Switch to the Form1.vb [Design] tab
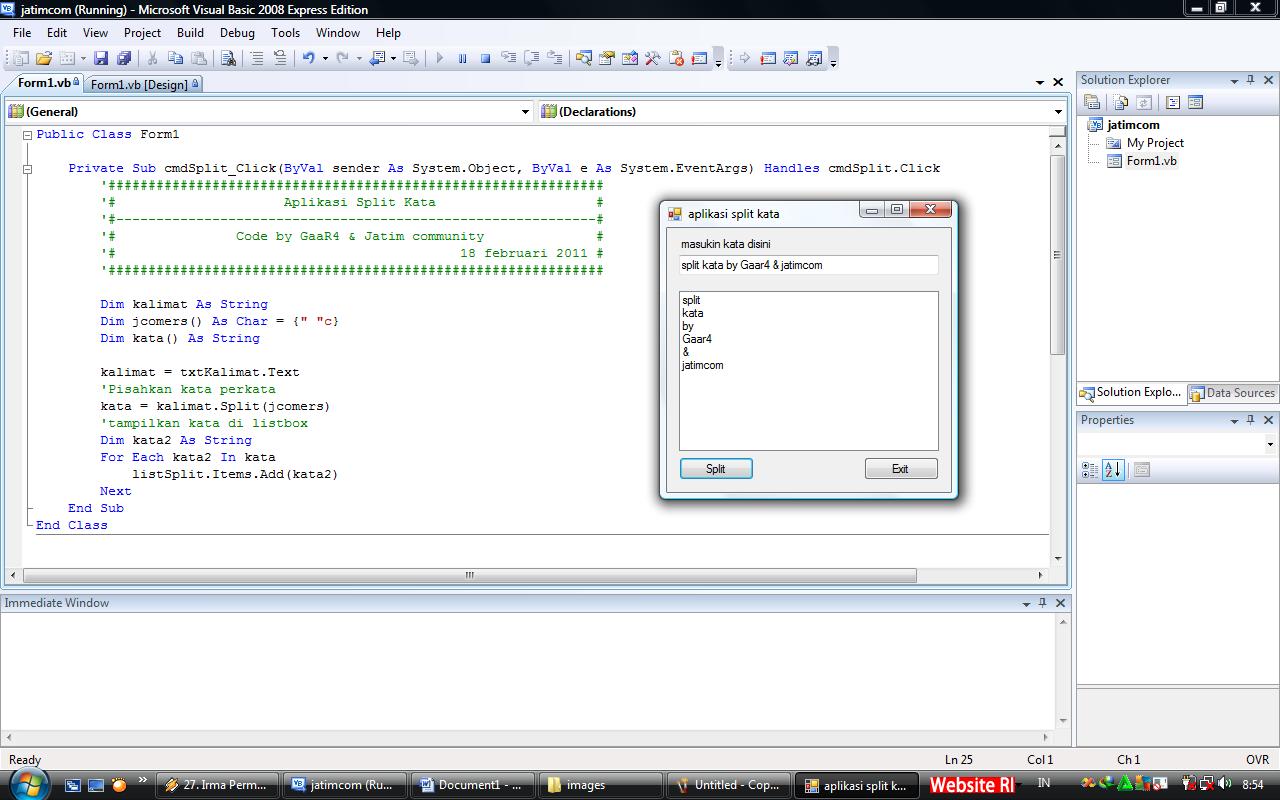Screen dimensions: 1280x800 pos(141,84)
